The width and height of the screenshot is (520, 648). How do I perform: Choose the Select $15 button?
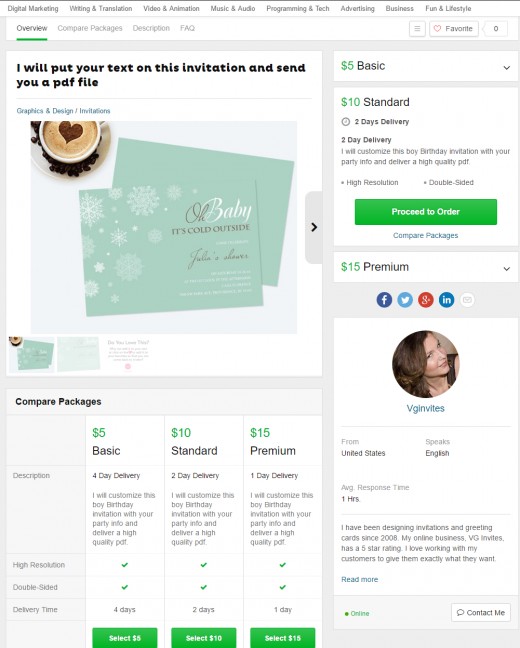click(x=283, y=638)
